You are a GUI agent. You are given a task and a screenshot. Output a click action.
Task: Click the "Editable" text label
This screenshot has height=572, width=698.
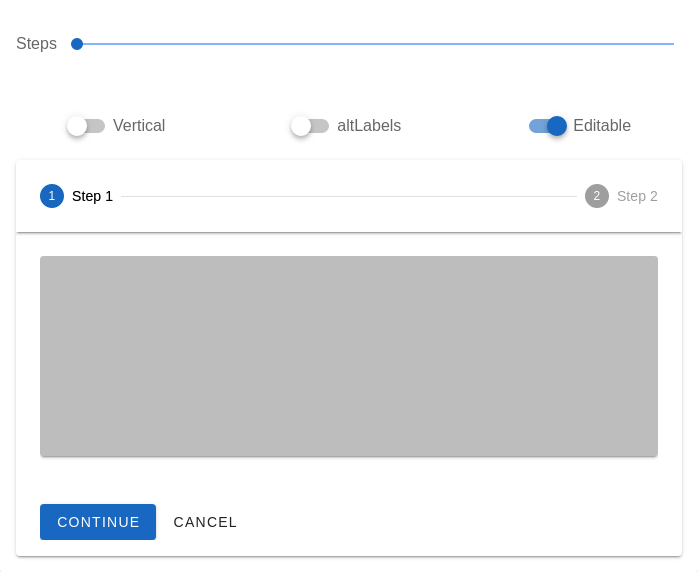602,126
